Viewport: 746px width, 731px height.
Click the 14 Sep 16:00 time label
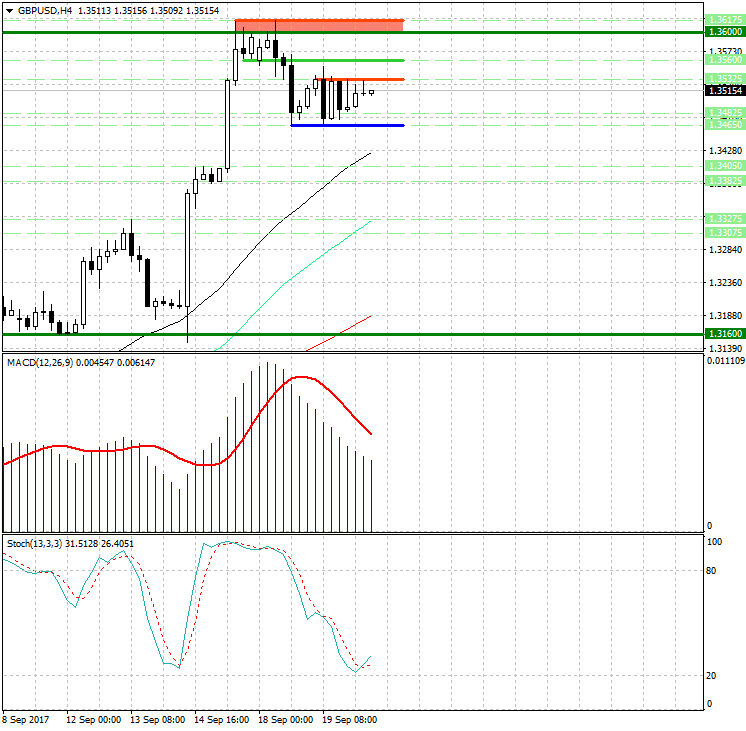coord(221,720)
